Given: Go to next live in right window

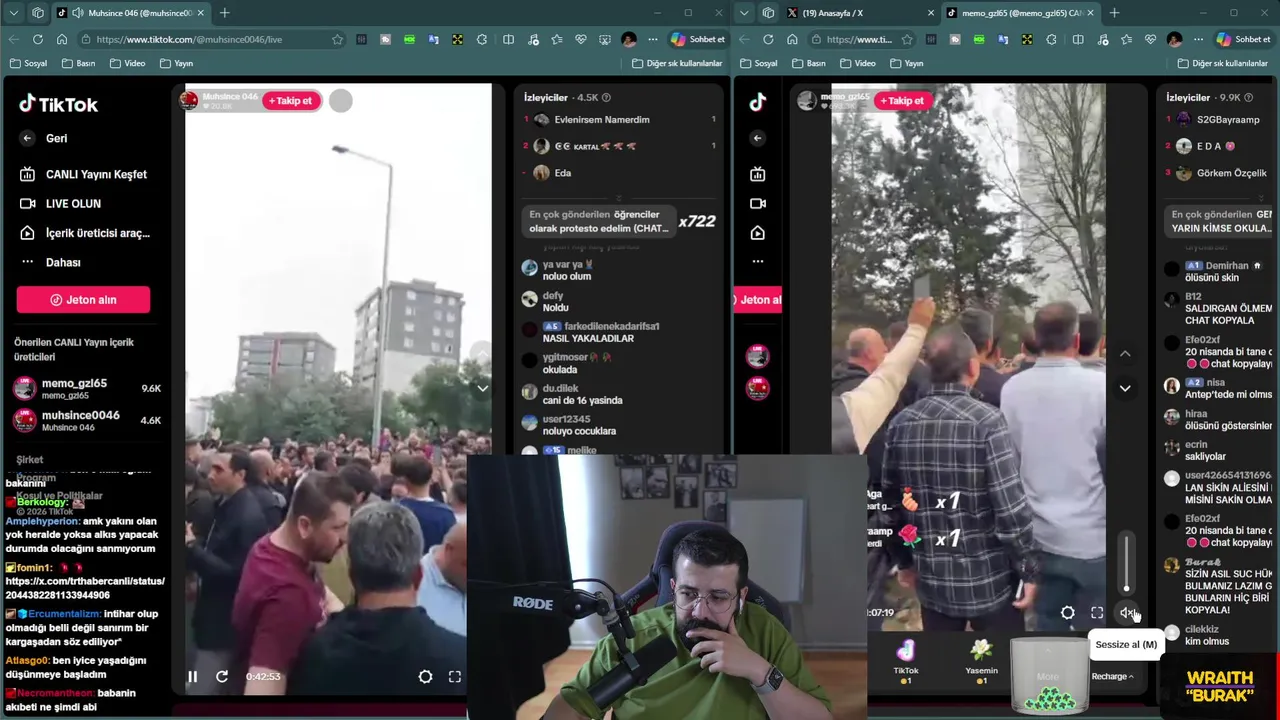Looking at the screenshot, I should [1125, 388].
